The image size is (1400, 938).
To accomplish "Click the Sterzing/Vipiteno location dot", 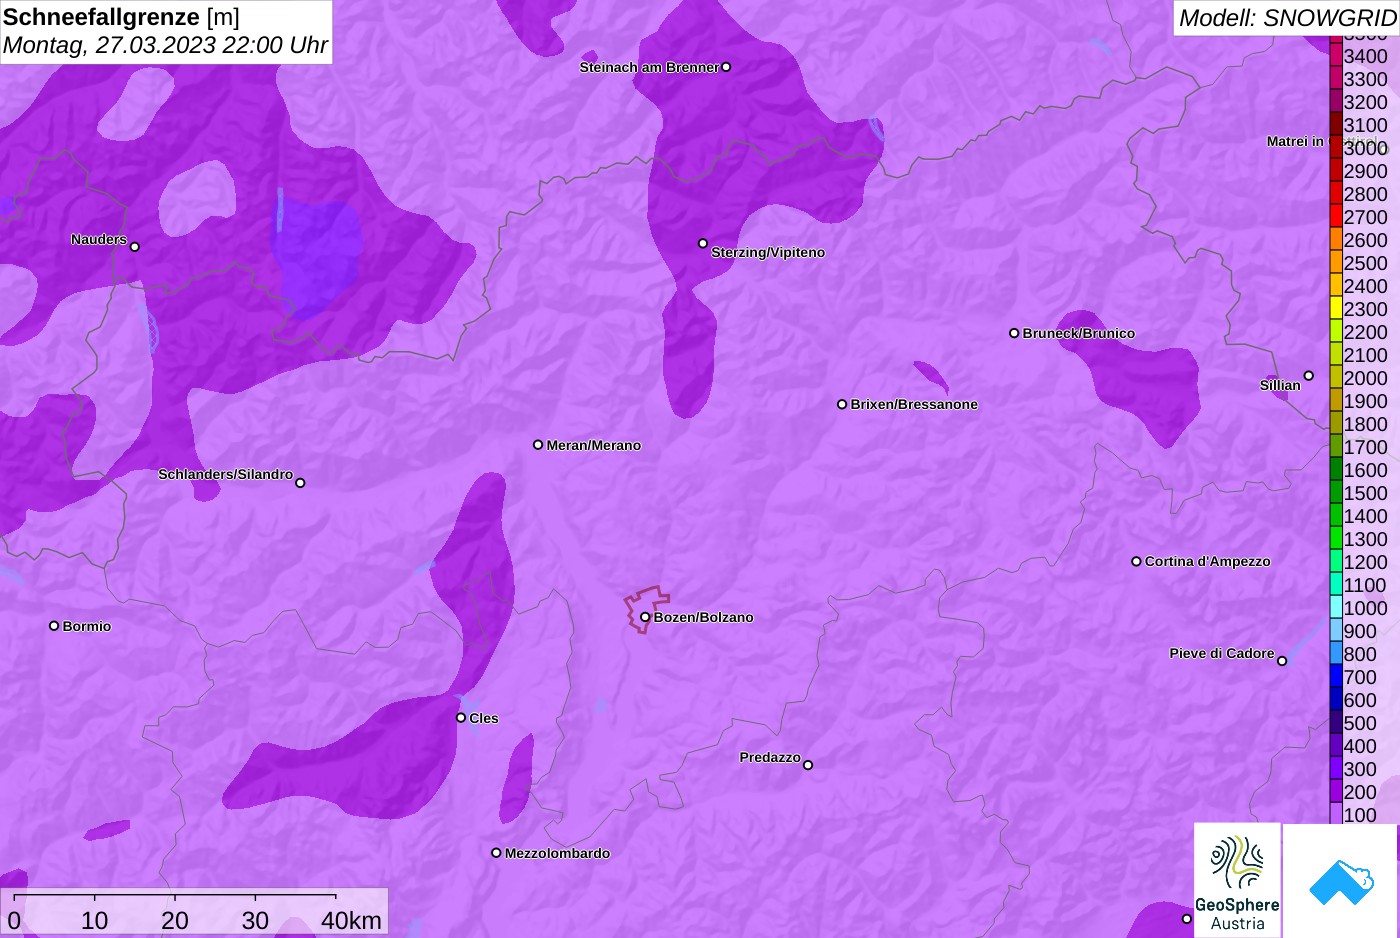I will pyautogui.click(x=703, y=243).
